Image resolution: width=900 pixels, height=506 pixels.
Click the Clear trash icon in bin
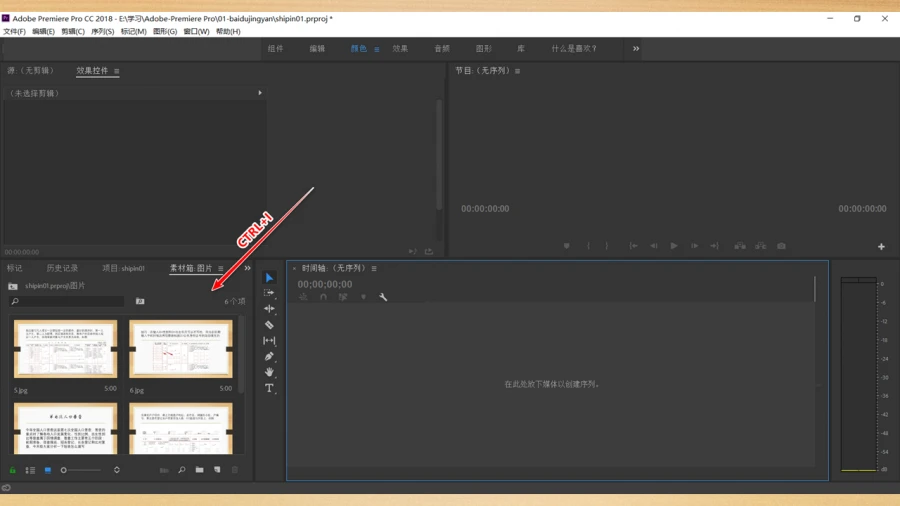click(235, 470)
